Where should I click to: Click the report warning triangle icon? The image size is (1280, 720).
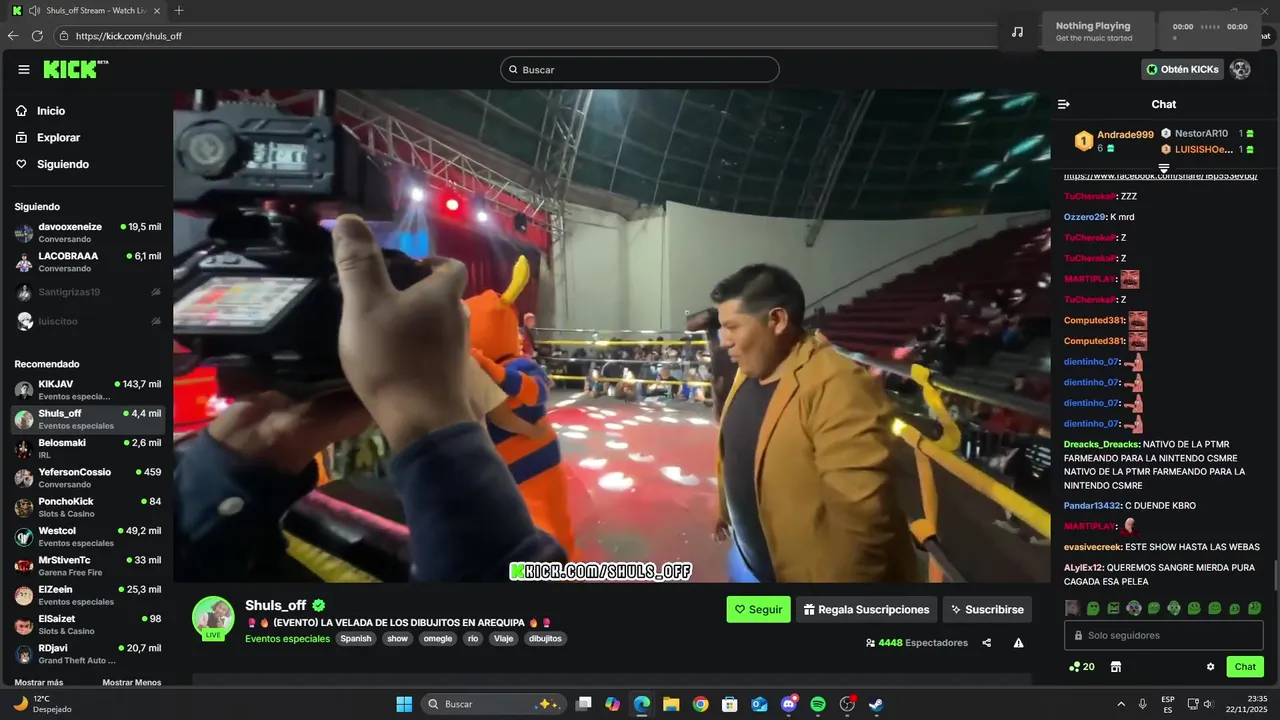(x=1018, y=643)
